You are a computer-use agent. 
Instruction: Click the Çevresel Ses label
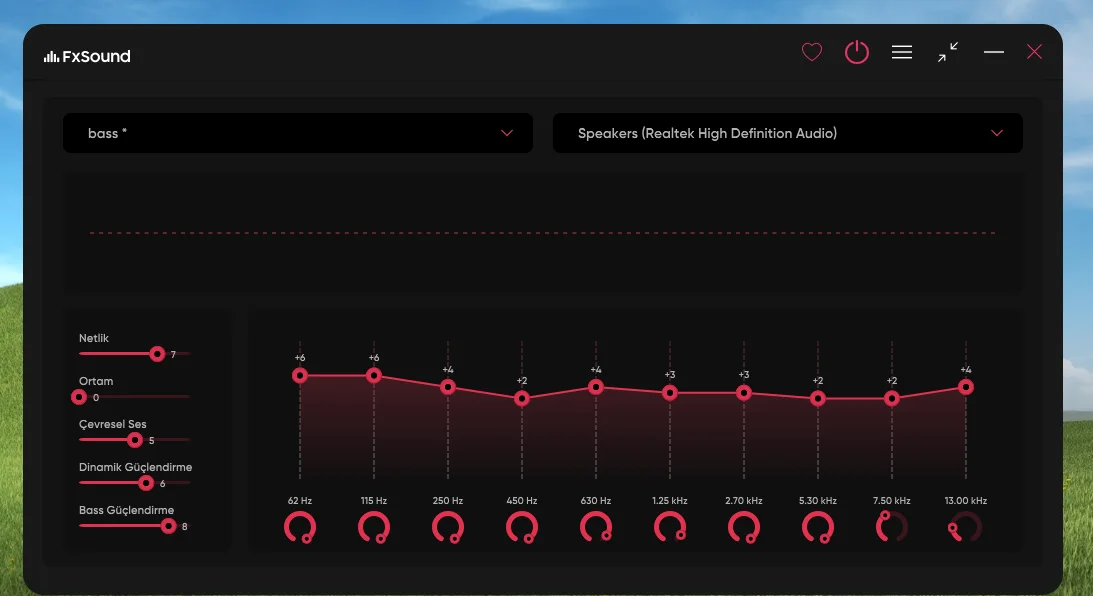coord(112,425)
